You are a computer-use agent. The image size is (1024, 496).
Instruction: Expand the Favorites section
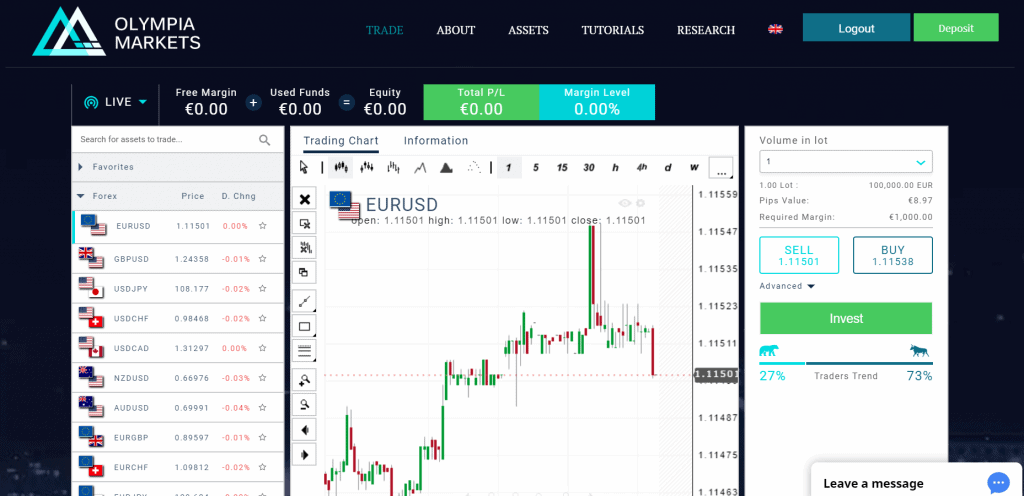tap(178, 167)
